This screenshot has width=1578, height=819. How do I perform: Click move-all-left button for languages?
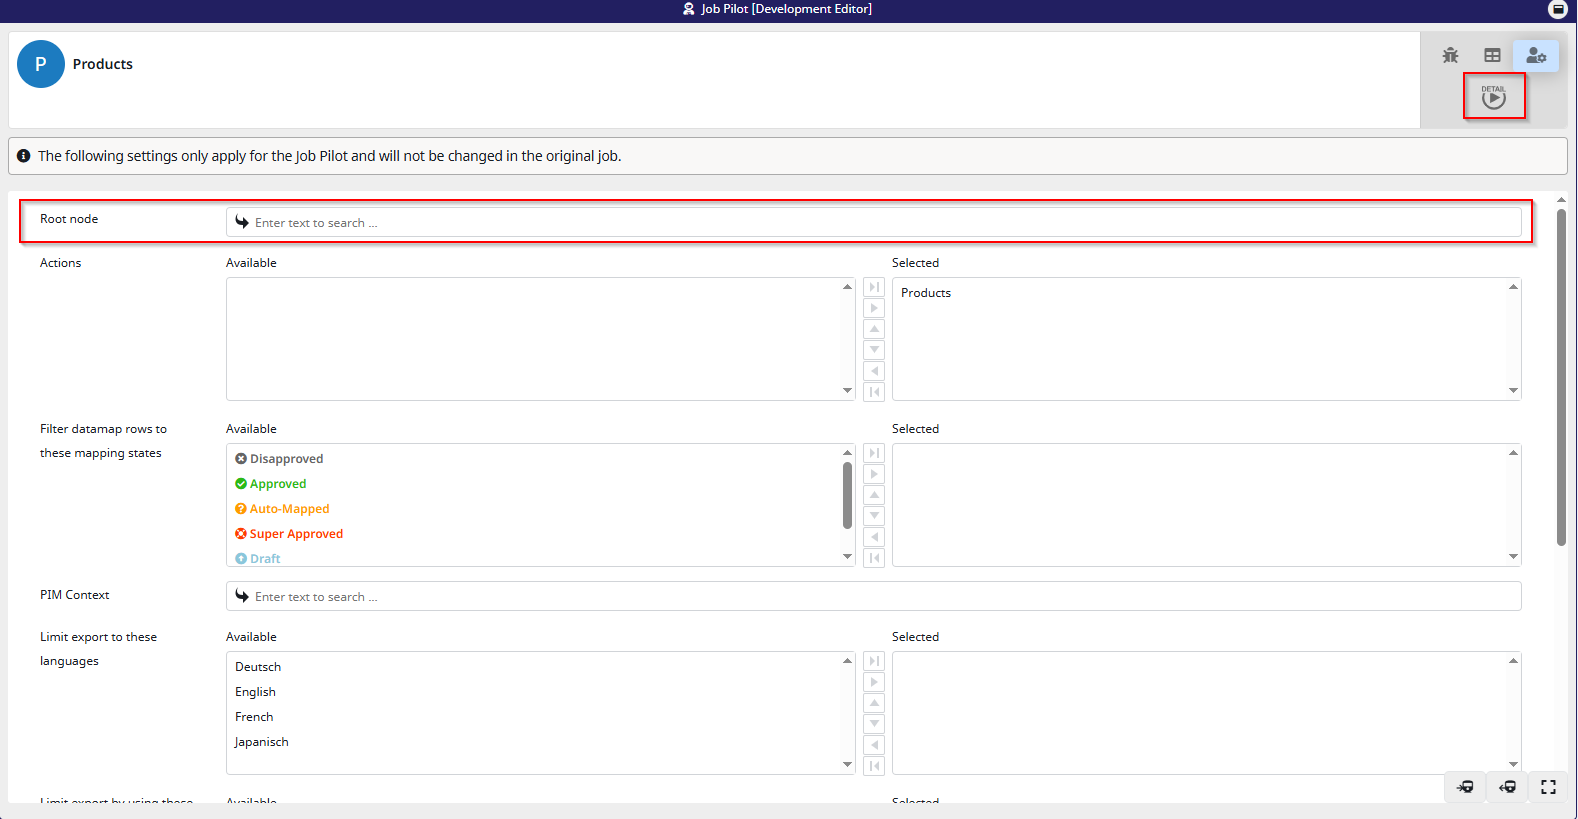[874, 766]
